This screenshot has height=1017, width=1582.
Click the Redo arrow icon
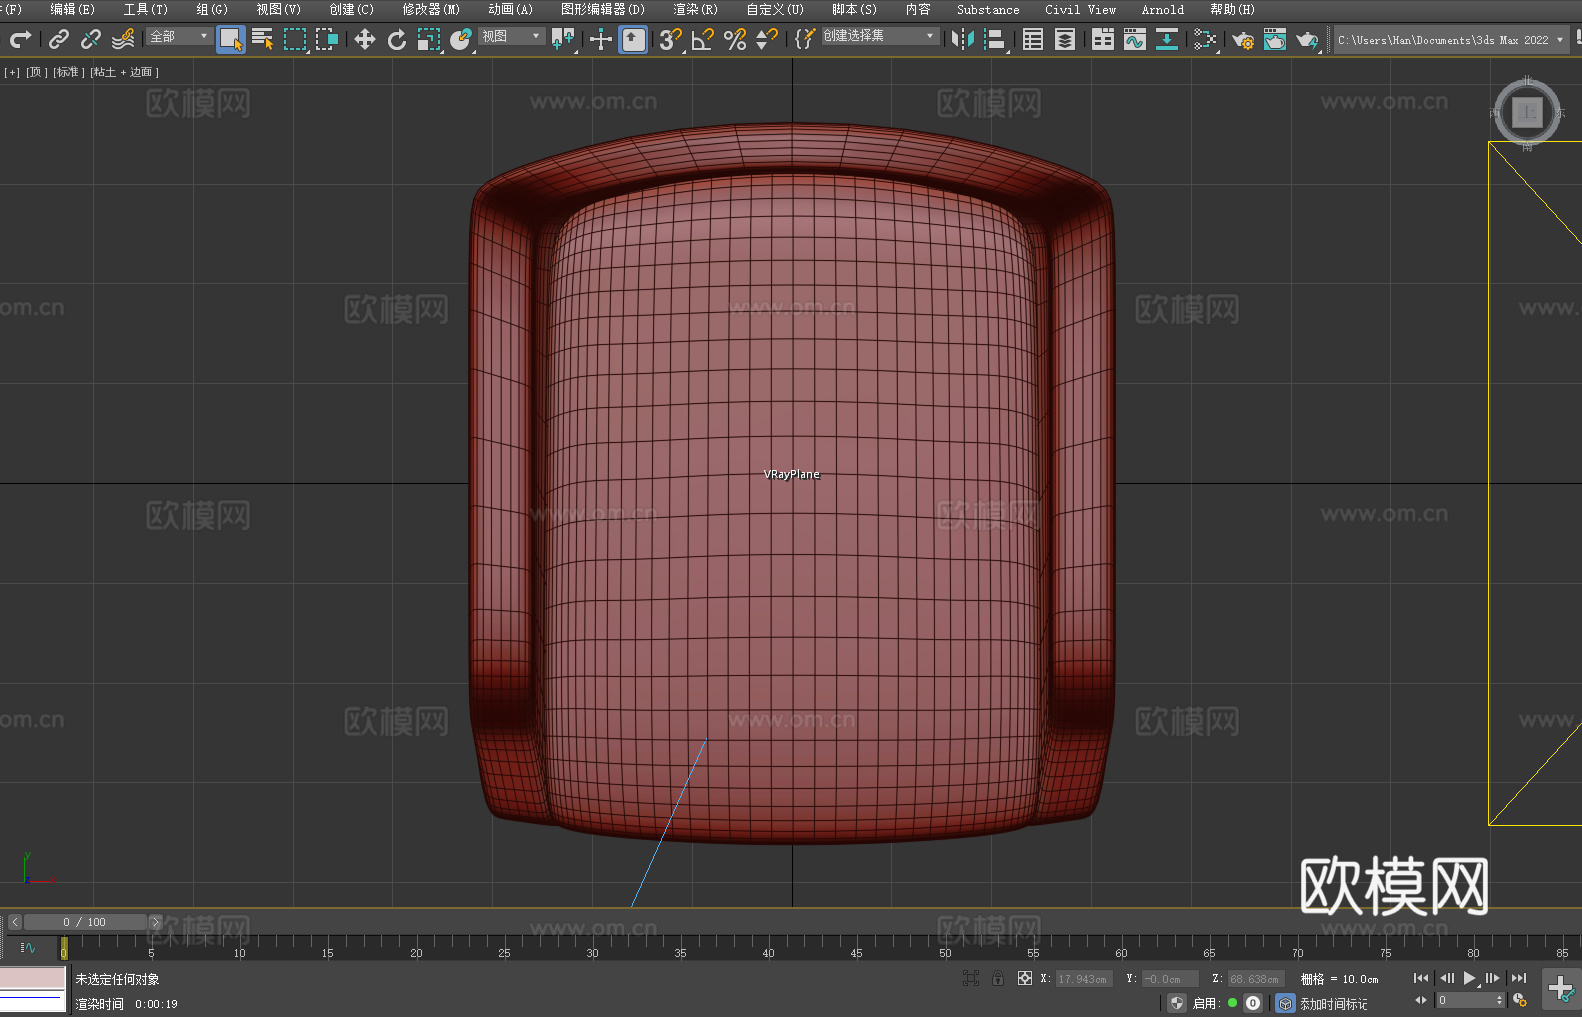tap(20, 39)
